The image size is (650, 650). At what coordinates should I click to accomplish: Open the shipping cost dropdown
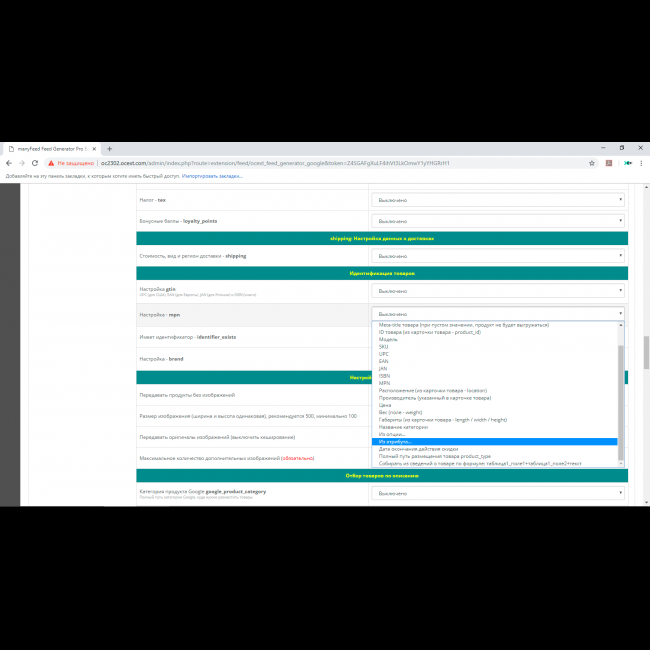click(x=498, y=256)
